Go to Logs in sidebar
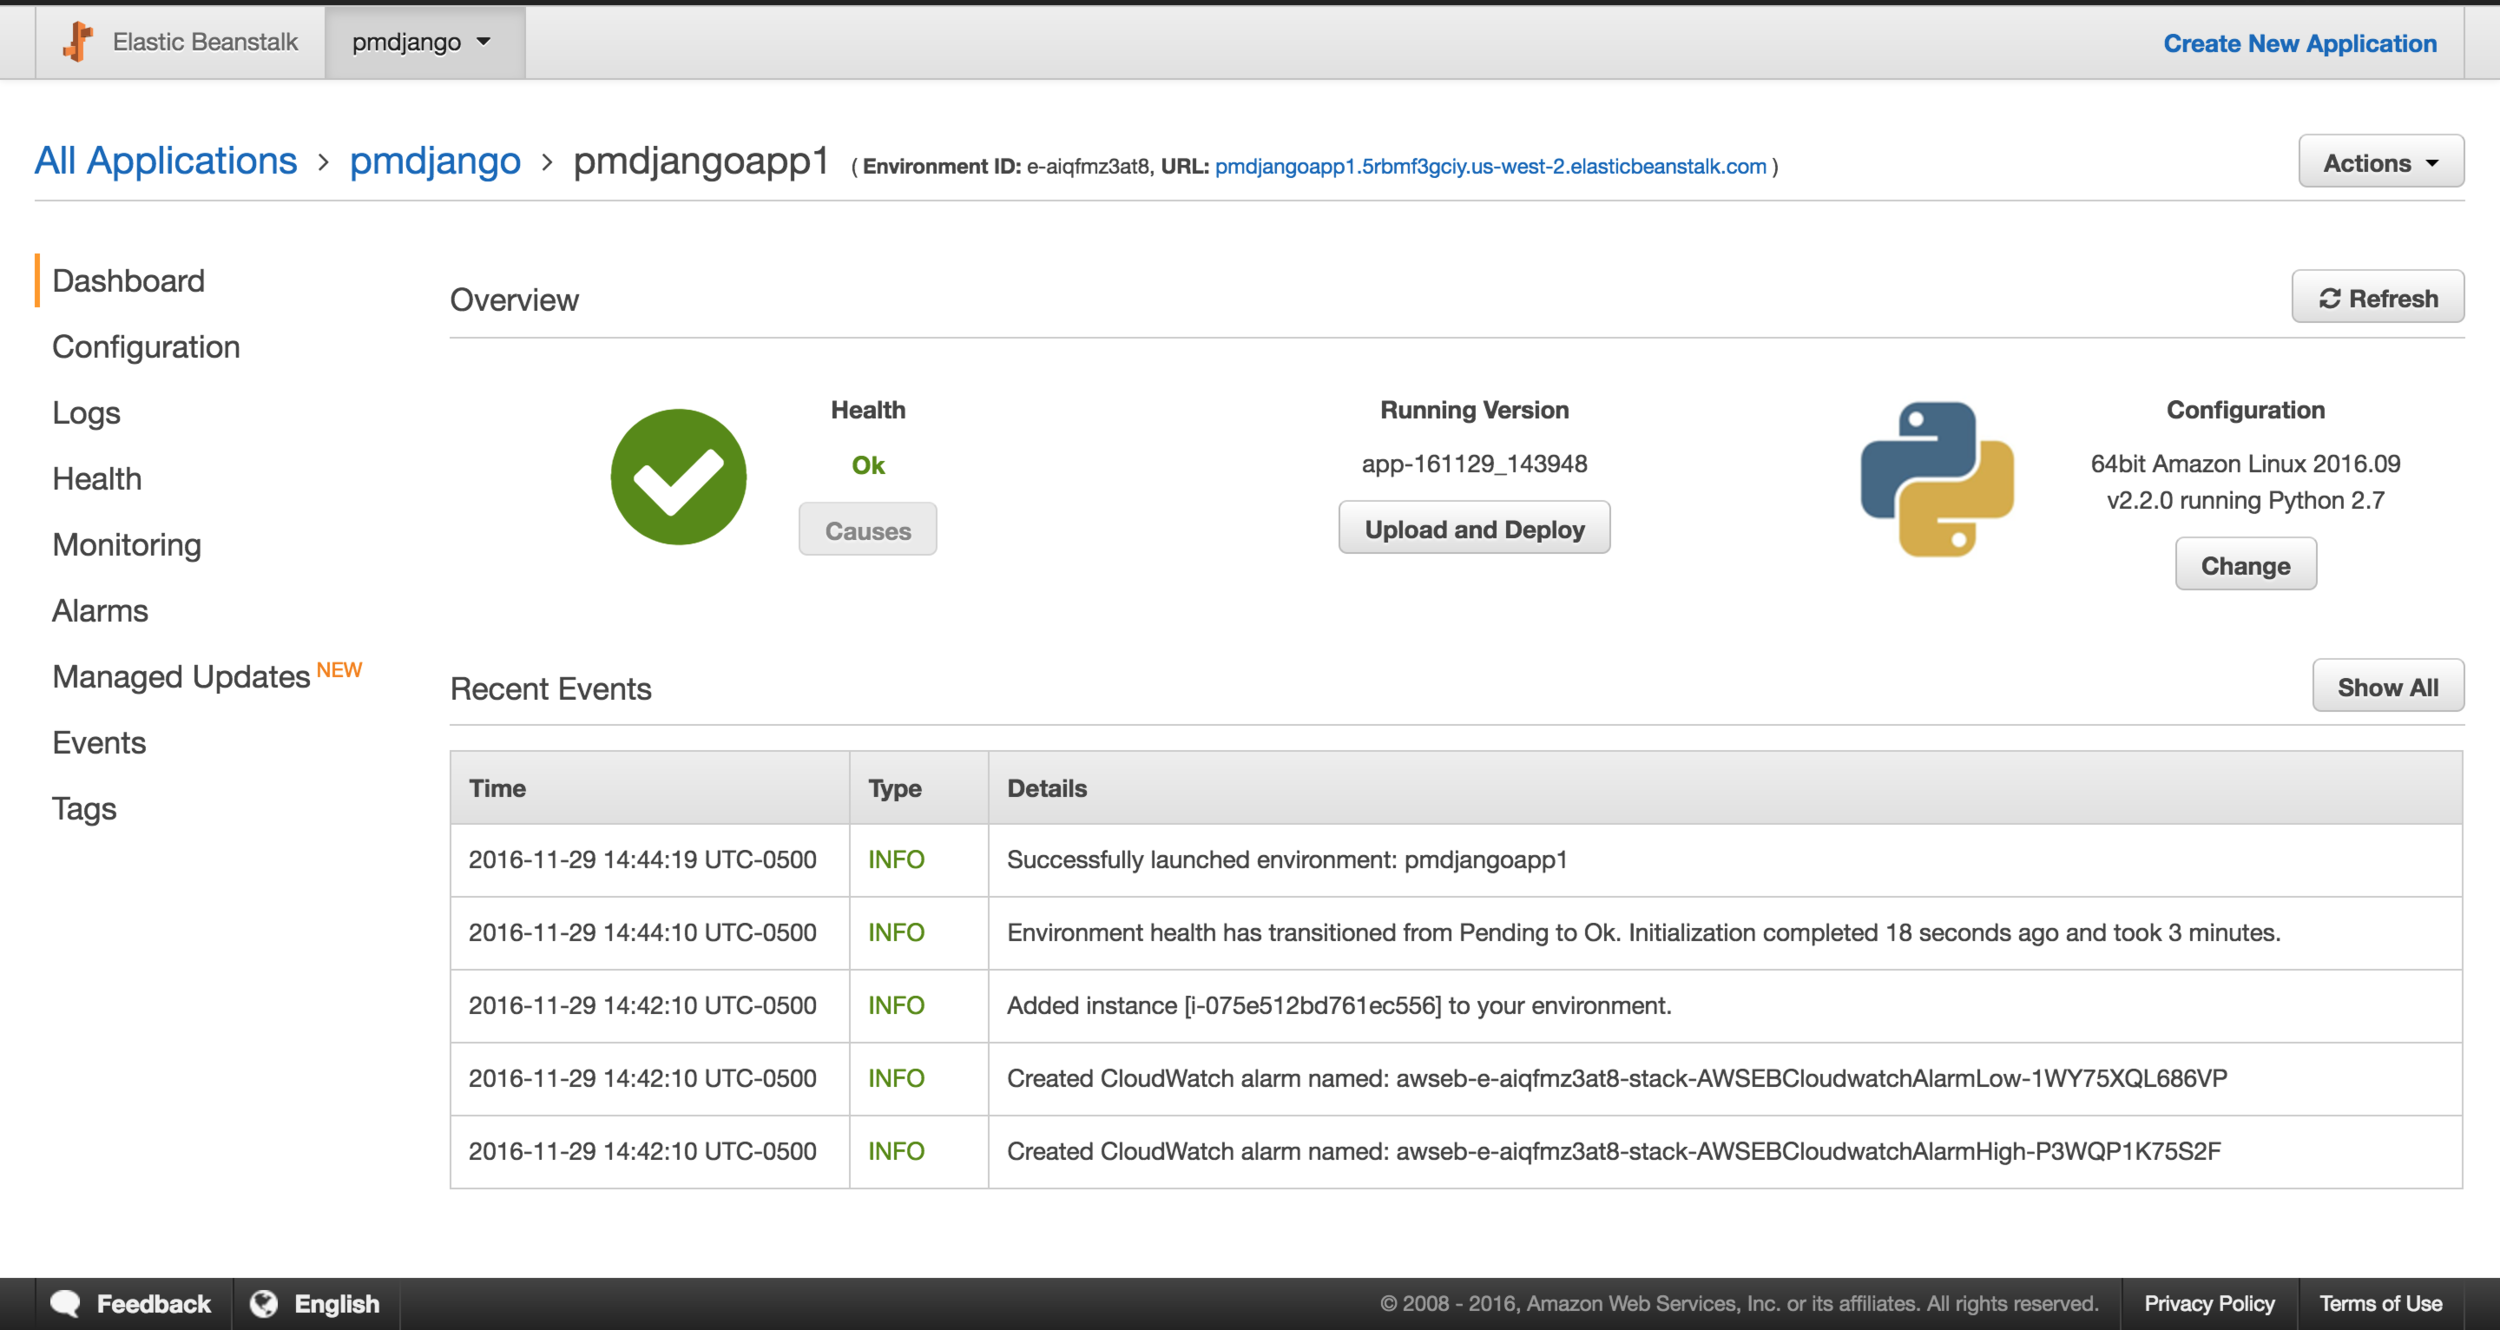The width and height of the screenshot is (2500, 1330). point(86,413)
